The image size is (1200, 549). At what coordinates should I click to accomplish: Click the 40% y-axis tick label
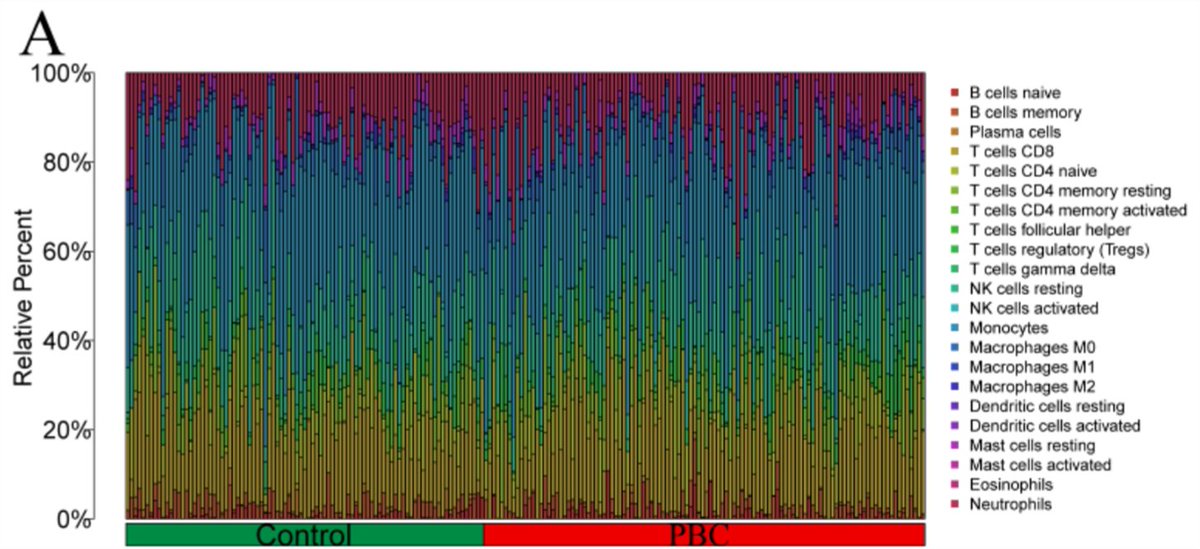point(67,341)
